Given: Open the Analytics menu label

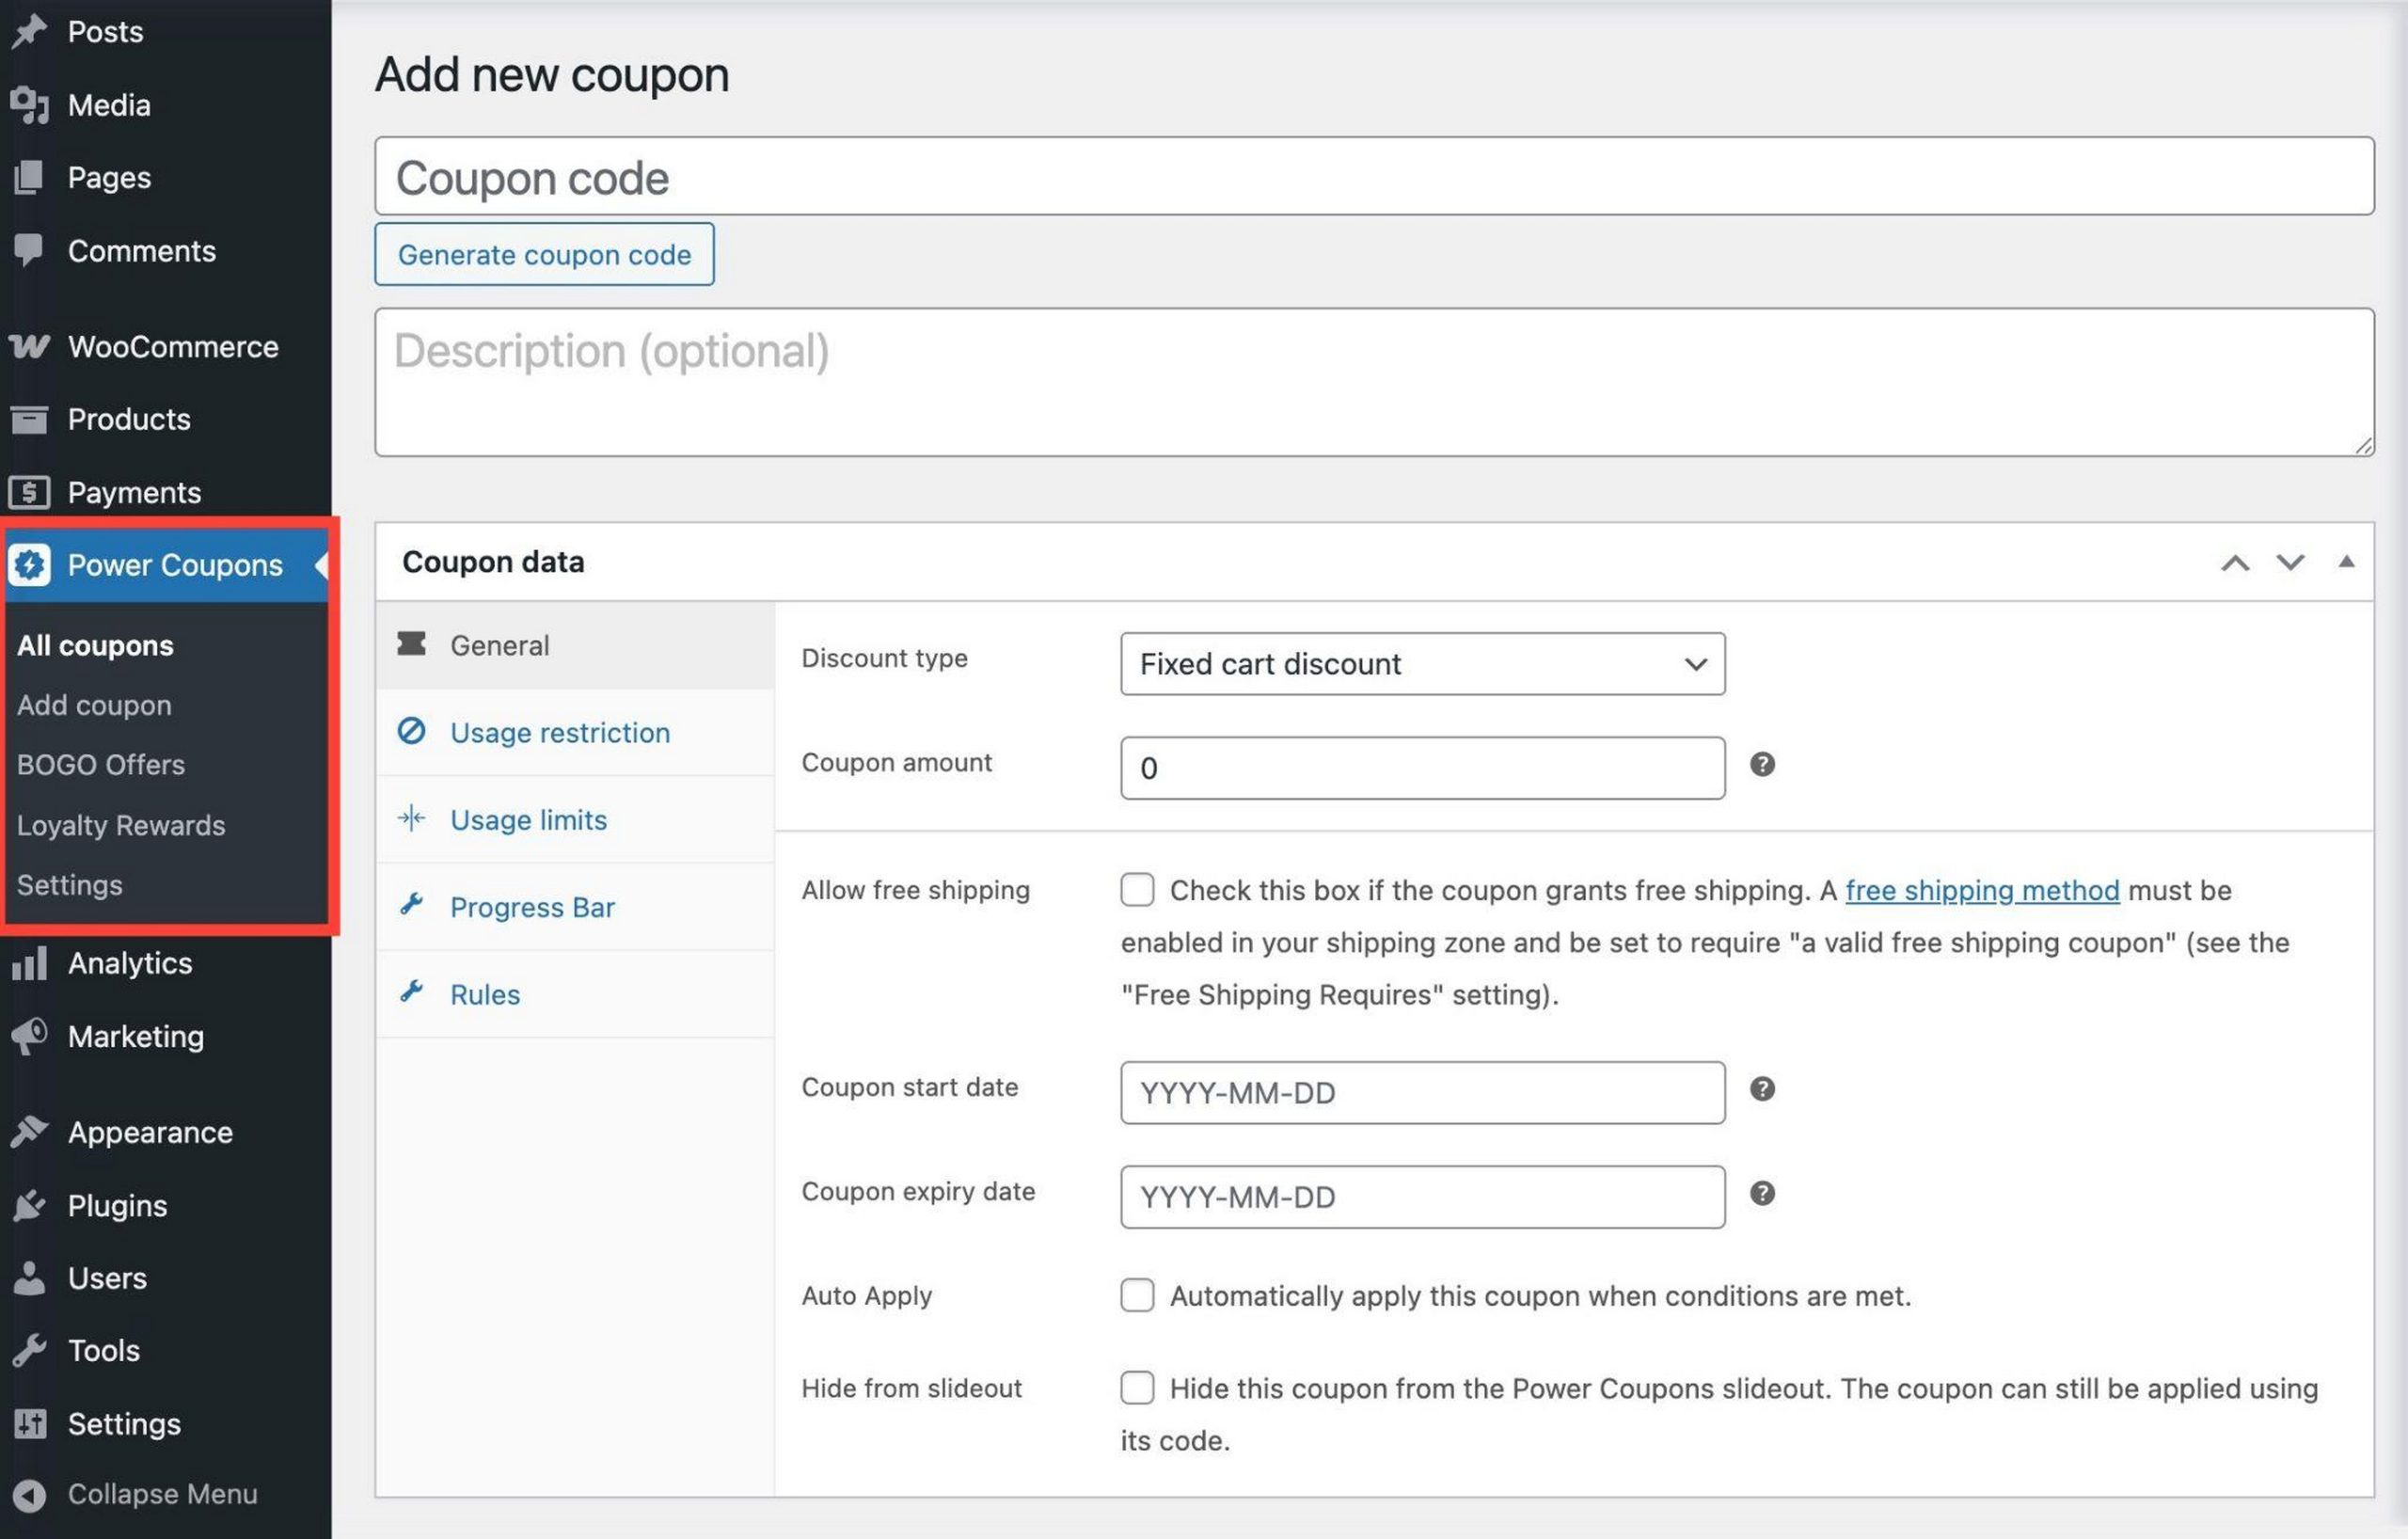Looking at the screenshot, I should pyautogui.click(x=130, y=963).
